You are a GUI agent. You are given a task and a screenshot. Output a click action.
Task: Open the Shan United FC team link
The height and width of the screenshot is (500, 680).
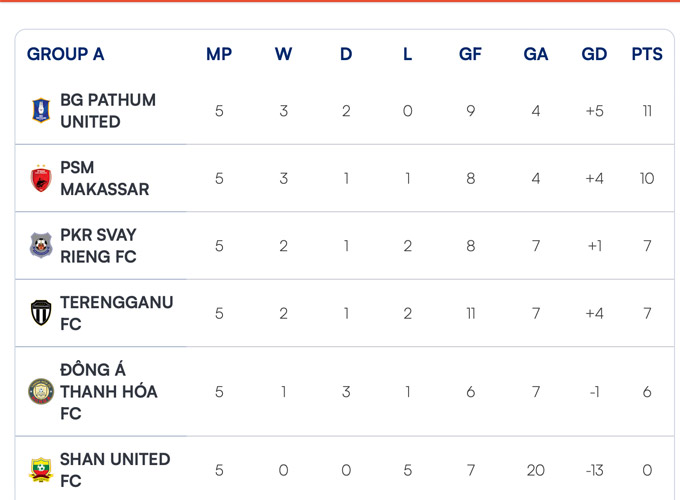(115, 470)
